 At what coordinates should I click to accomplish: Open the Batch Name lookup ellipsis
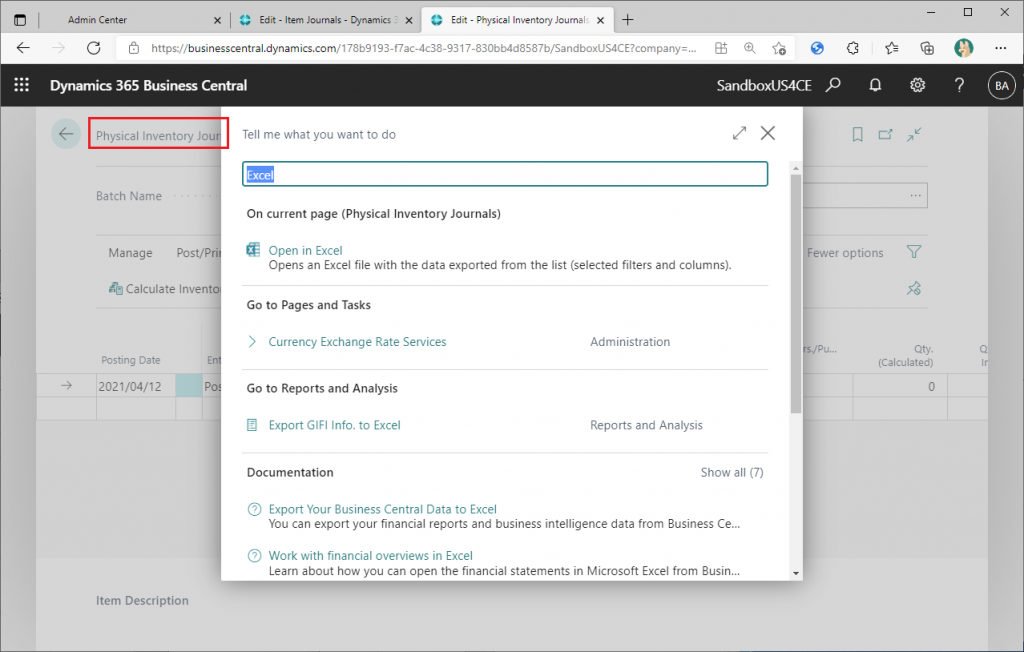(916, 195)
